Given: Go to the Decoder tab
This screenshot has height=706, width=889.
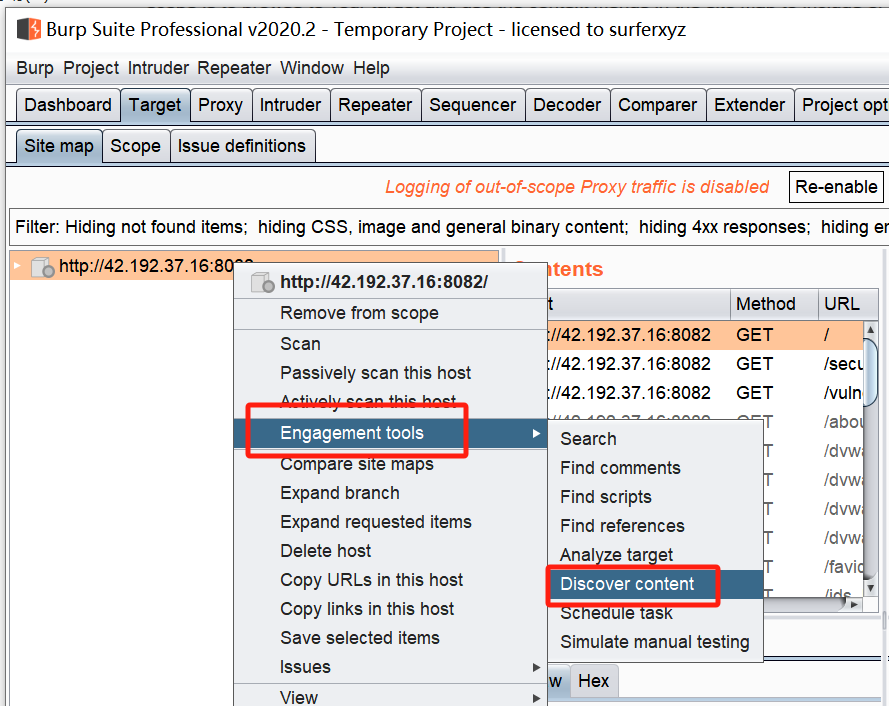Looking at the screenshot, I should (x=567, y=105).
